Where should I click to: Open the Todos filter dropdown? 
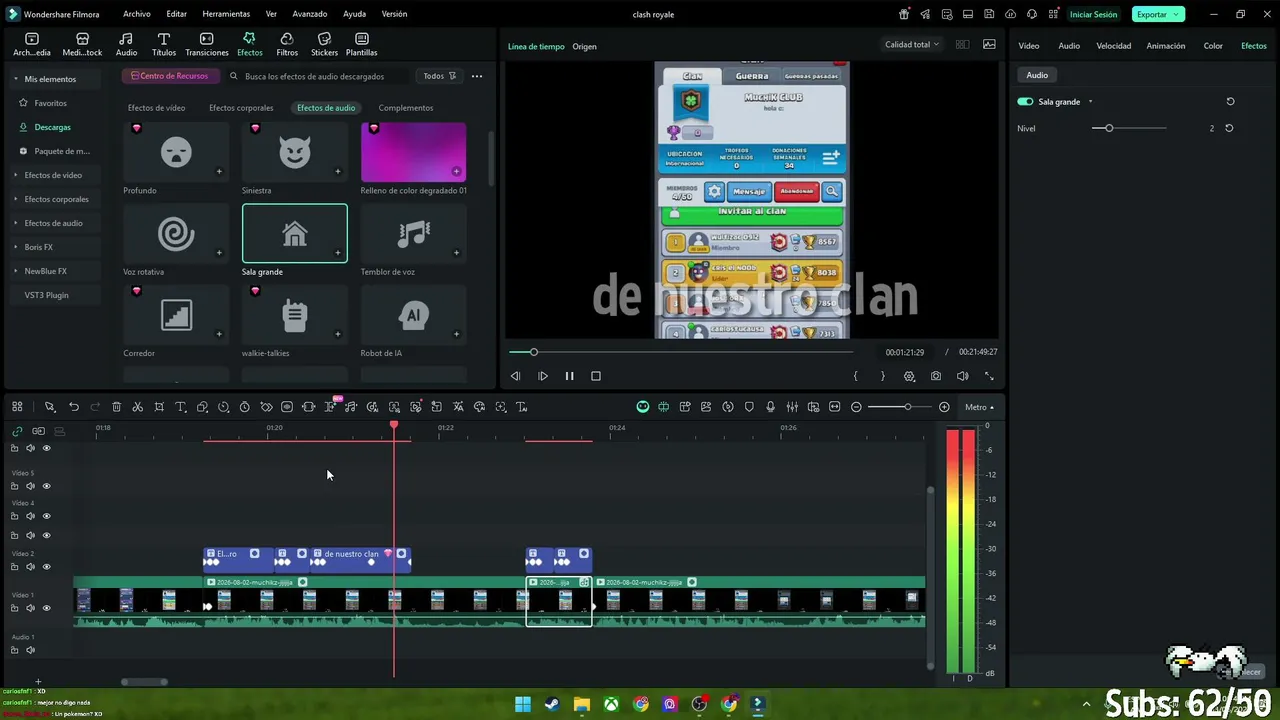440,76
